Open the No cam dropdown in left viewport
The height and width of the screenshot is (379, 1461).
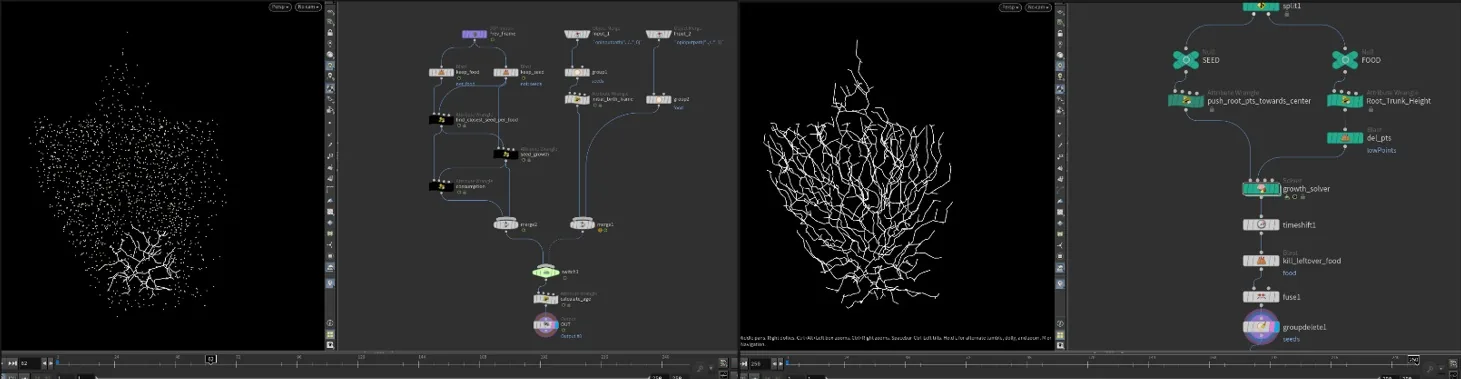pyautogui.click(x=307, y=7)
